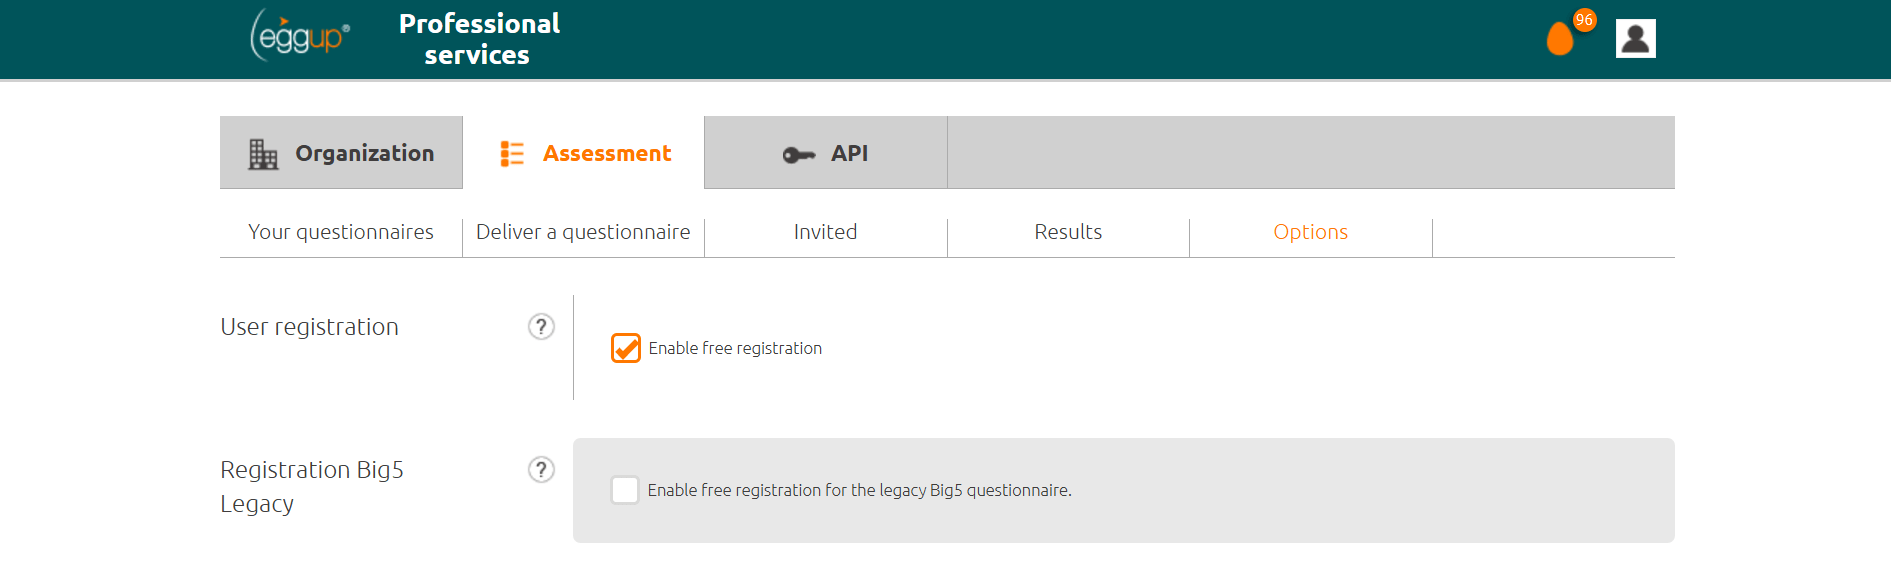Open Deliver a questionnaire
This screenshot has width=1891, height=570.
point(584,232)
